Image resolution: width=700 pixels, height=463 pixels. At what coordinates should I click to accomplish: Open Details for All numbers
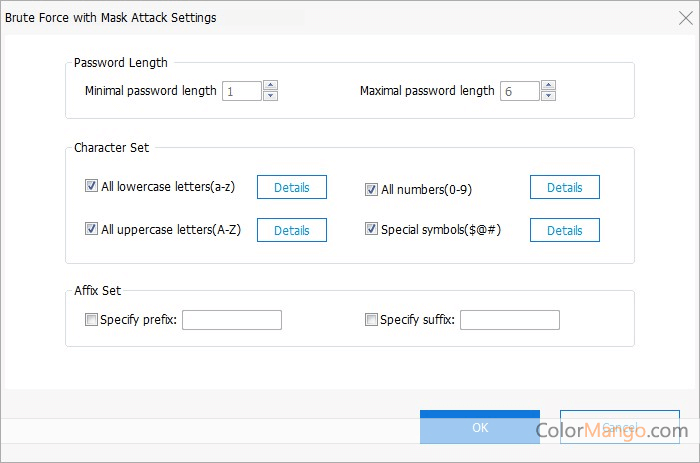pyautogui.click(x=564, y=187)
